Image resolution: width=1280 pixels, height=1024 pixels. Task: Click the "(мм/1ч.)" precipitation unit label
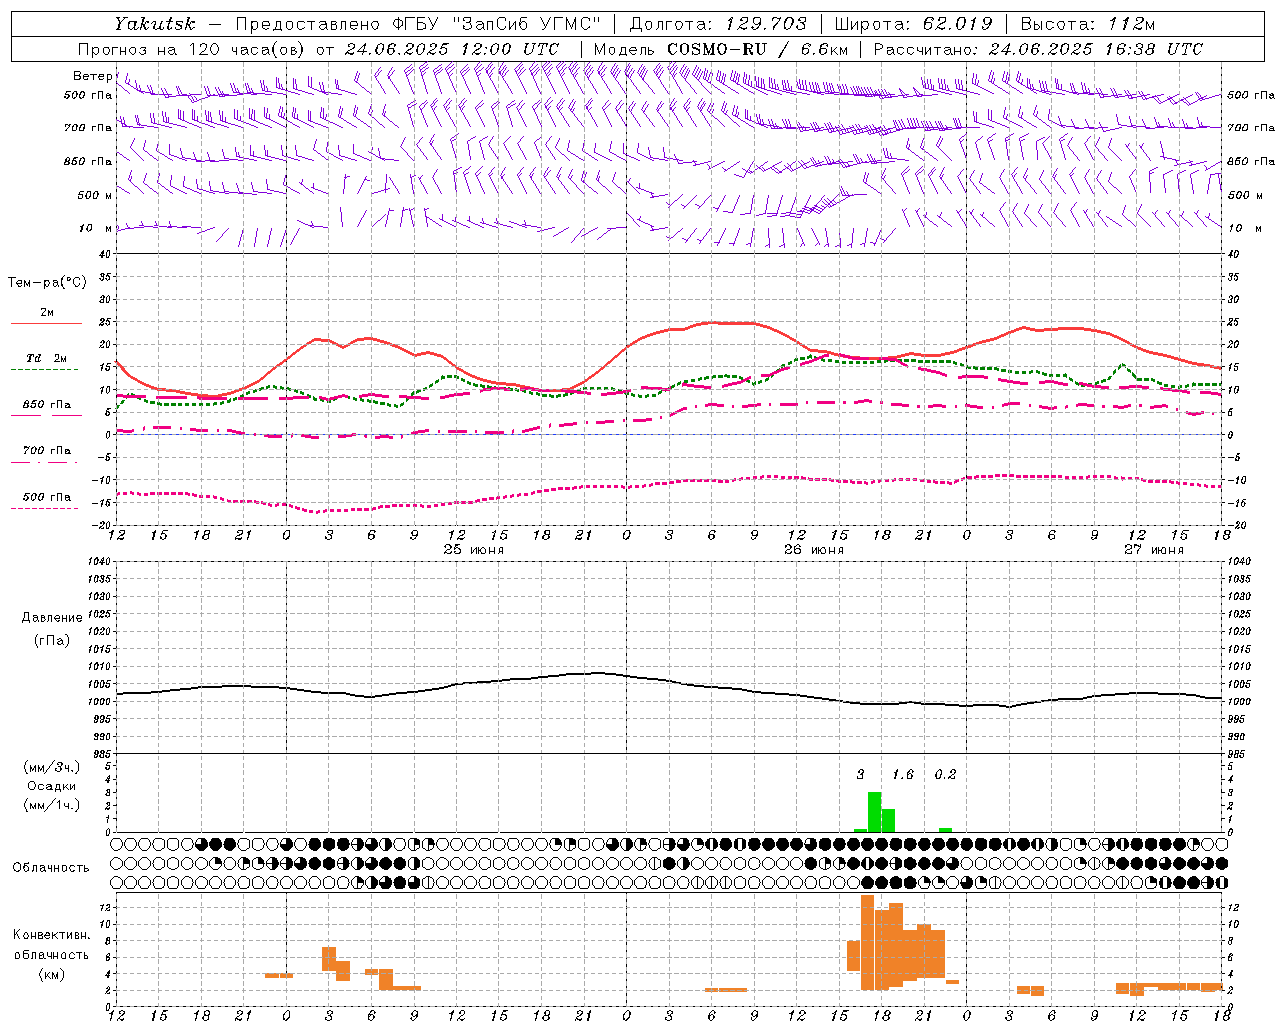coord(51,805)
